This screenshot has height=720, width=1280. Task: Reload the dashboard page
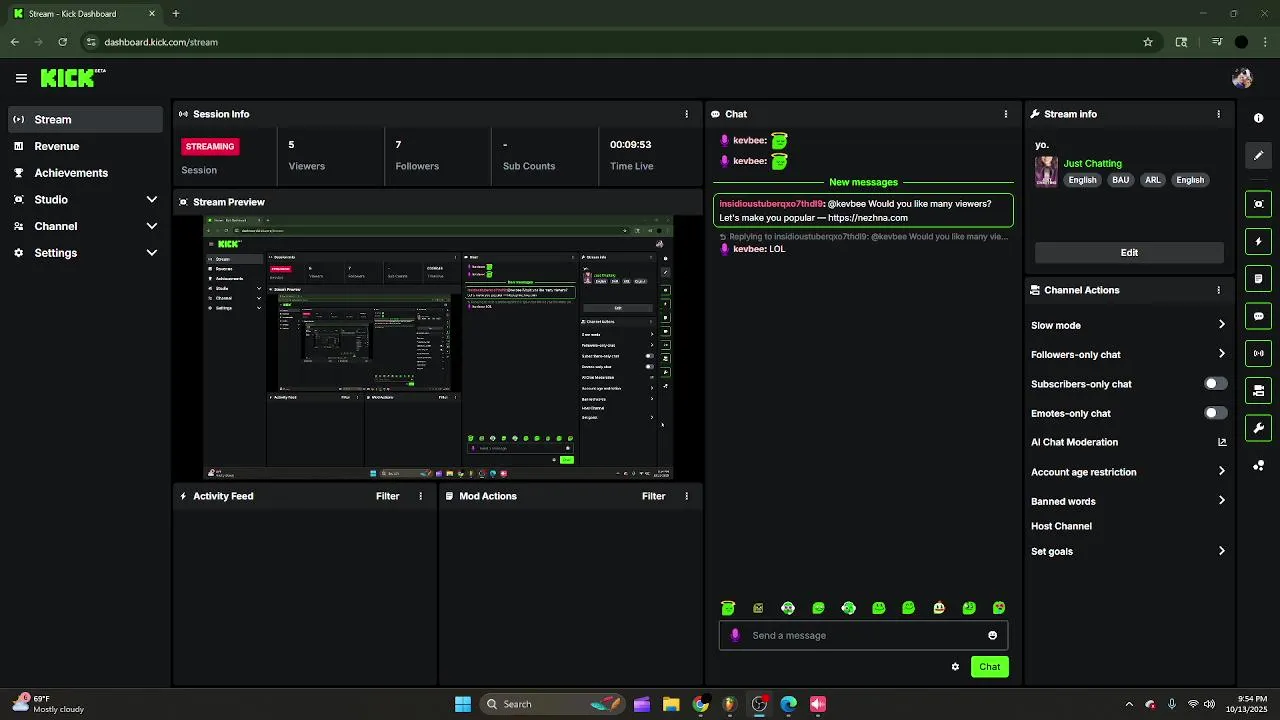(x=62, y=42)
